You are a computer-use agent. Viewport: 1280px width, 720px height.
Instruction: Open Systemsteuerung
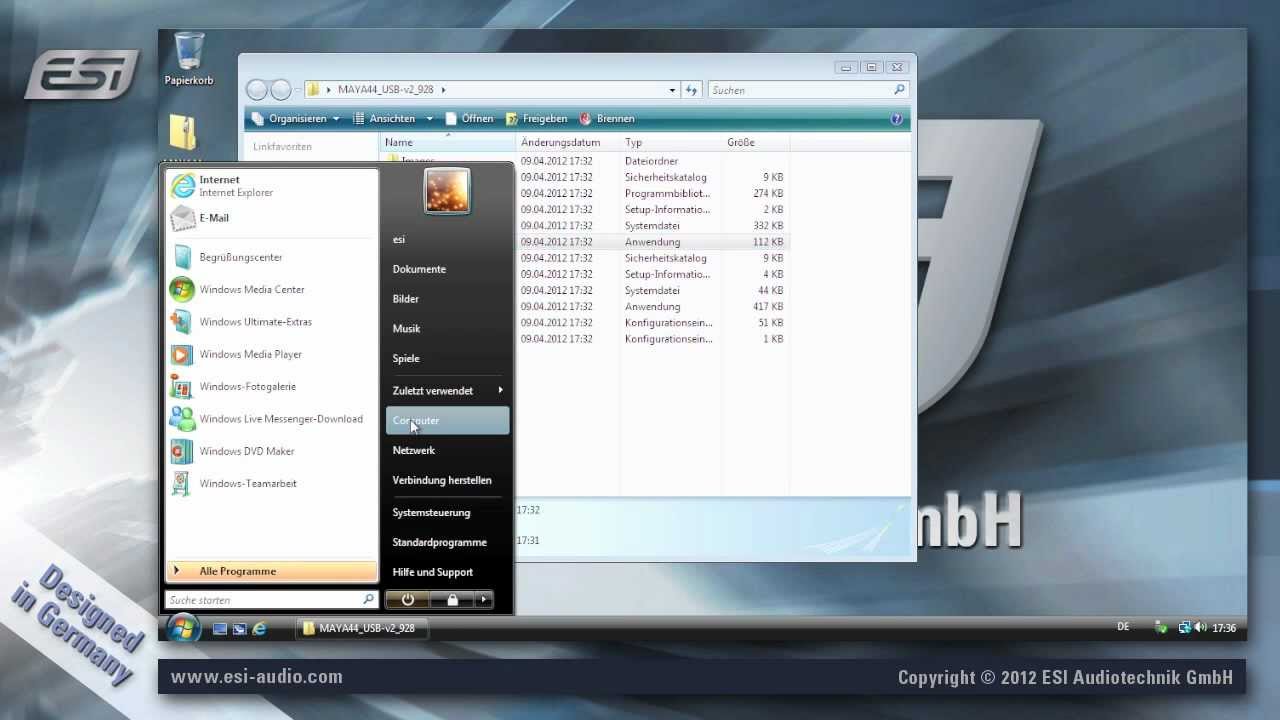click(x=447, y=513)
